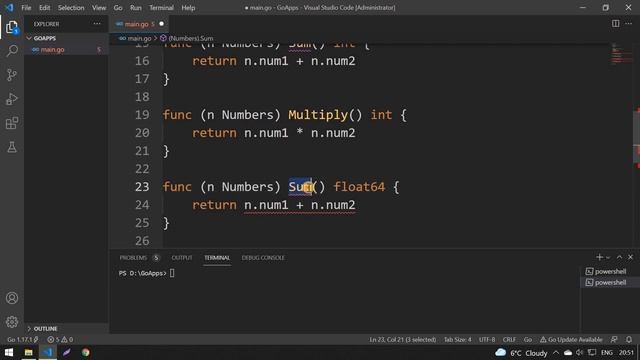
Task: Change the UTF-8 file encoding
Action: tap(487, 340)
